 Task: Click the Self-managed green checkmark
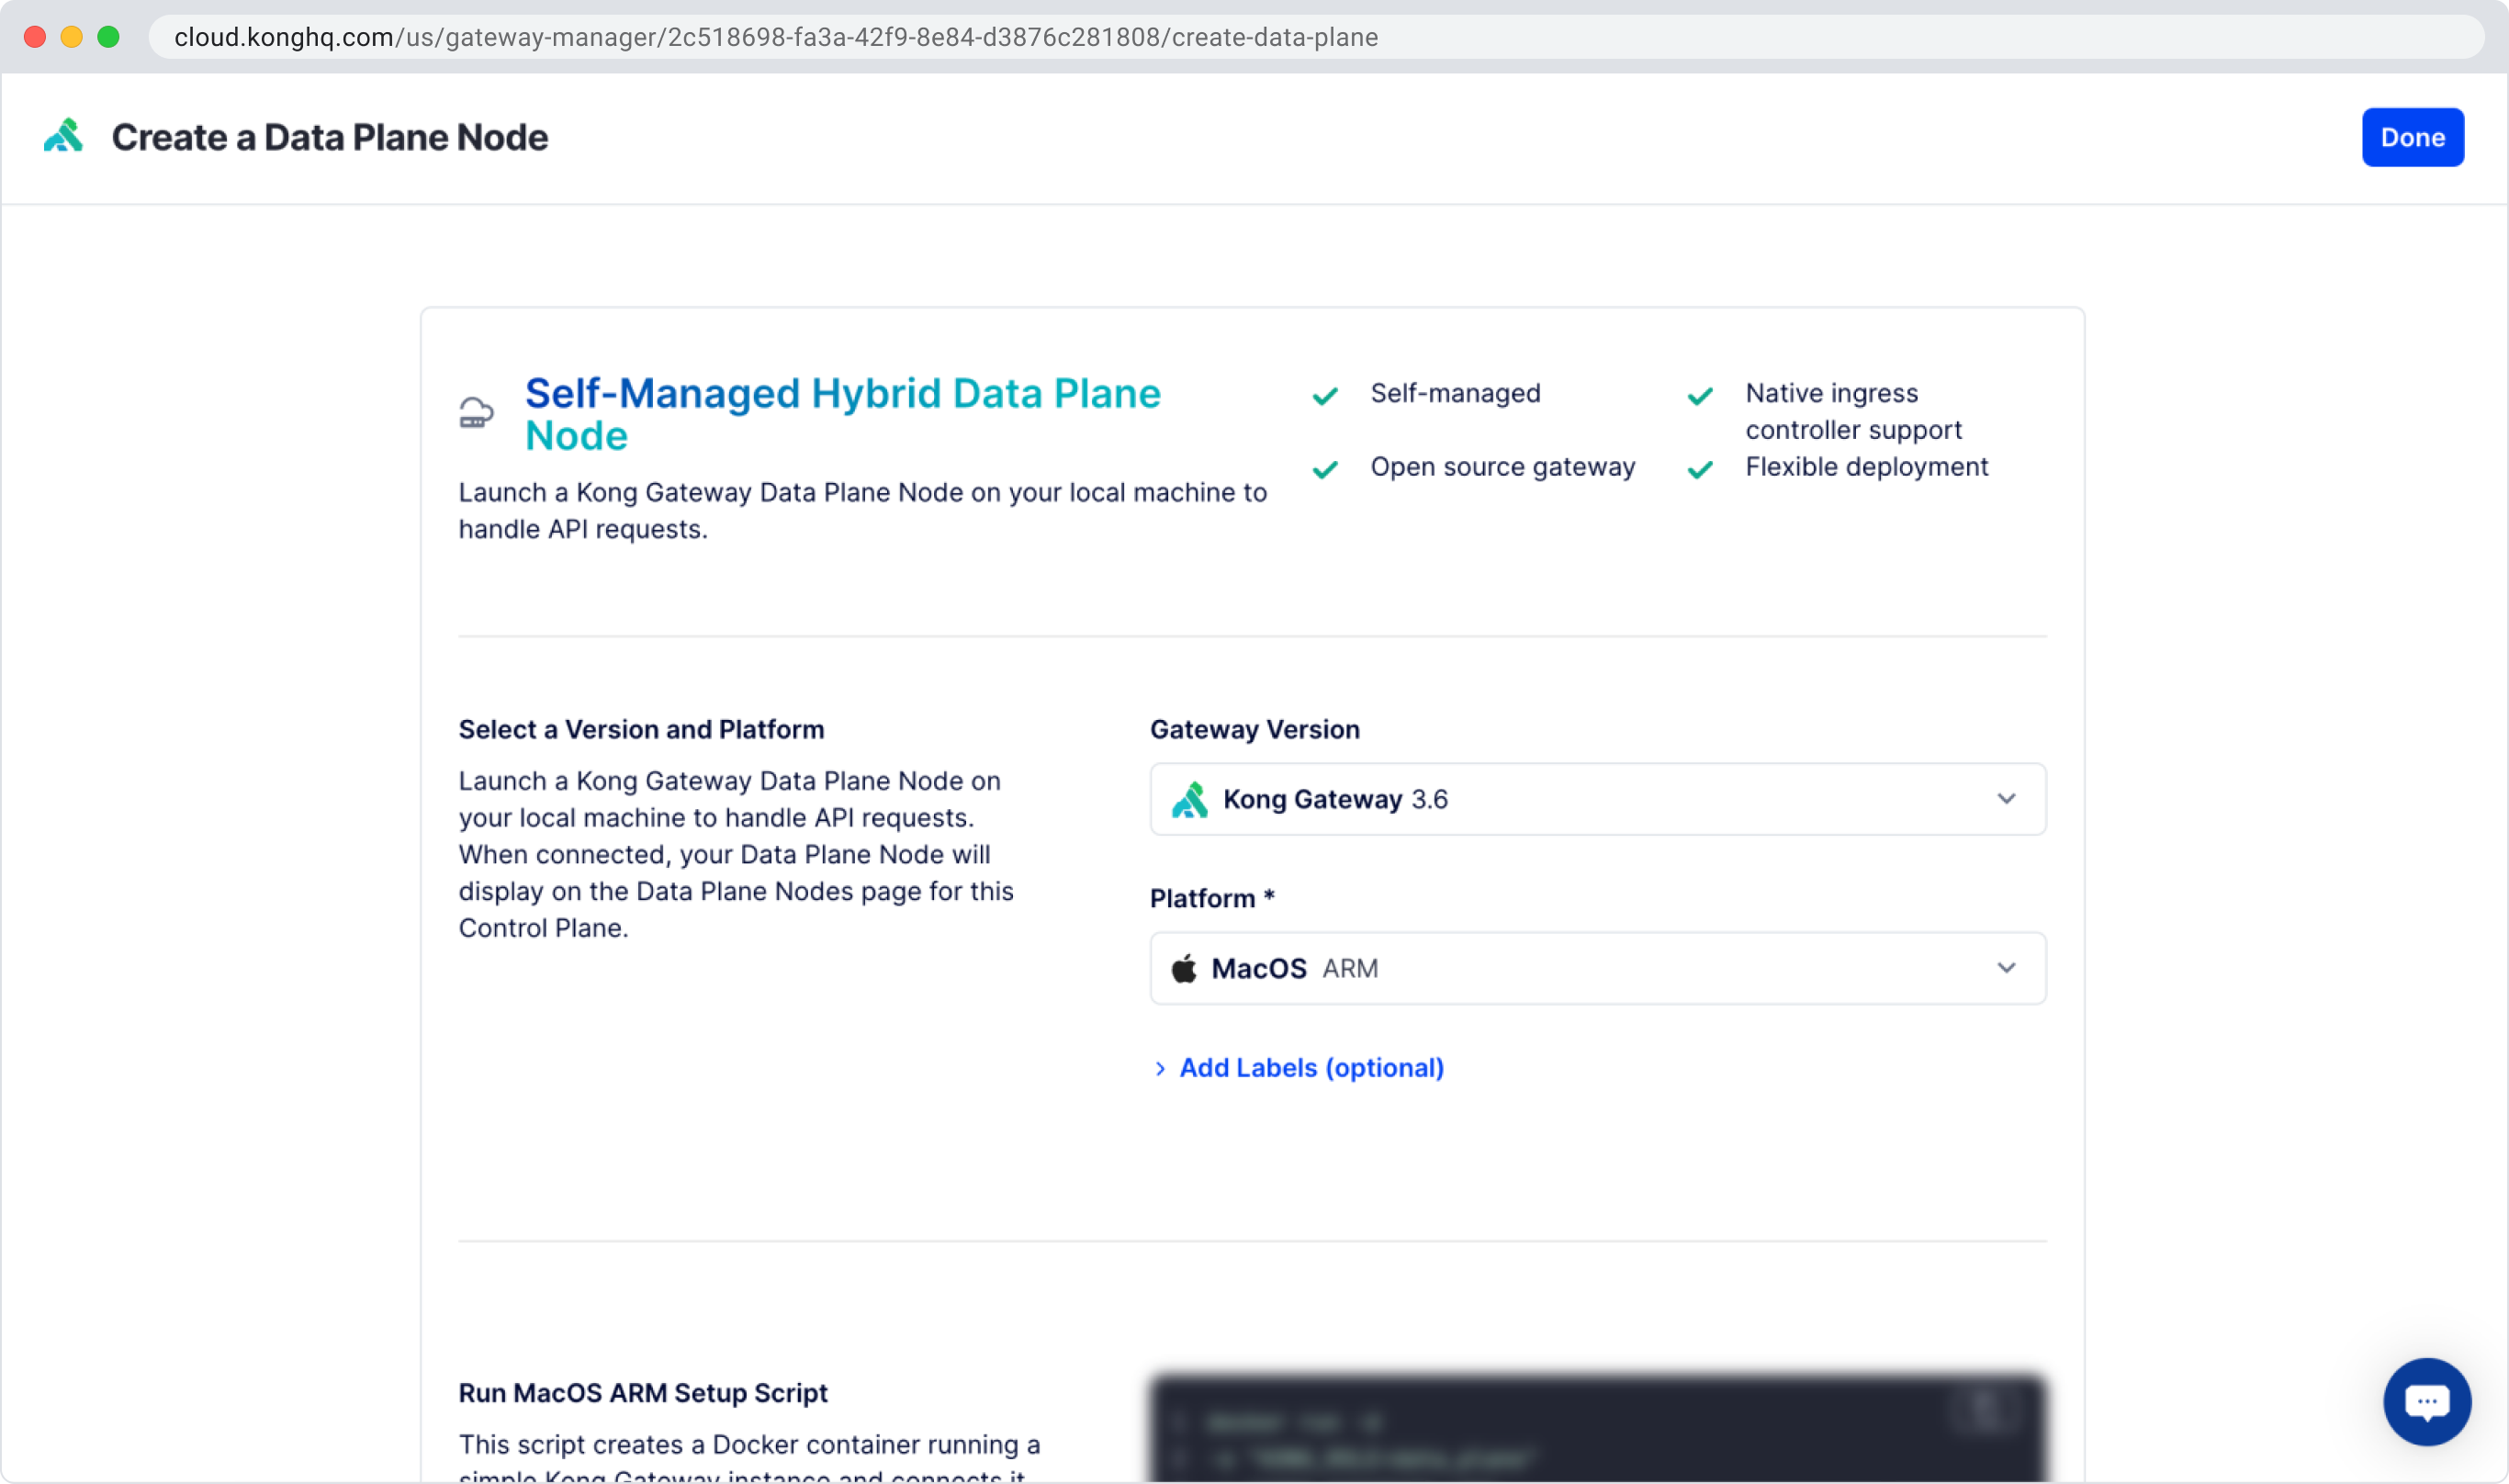click(1325, 396)
